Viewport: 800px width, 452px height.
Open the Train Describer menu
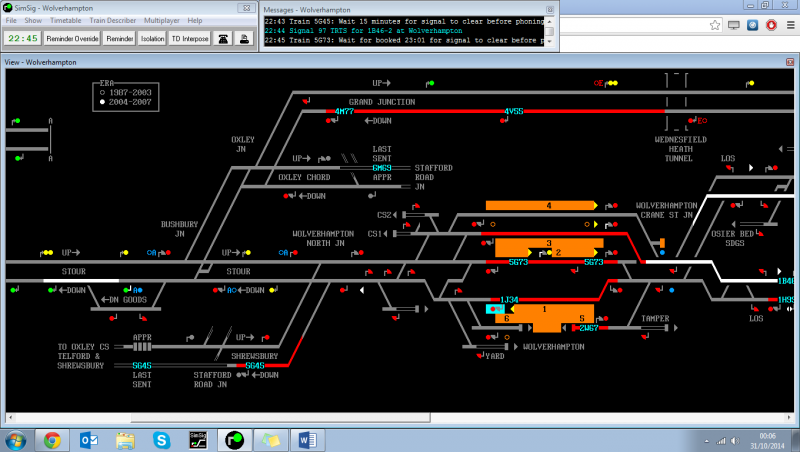(x=113, y=20)
